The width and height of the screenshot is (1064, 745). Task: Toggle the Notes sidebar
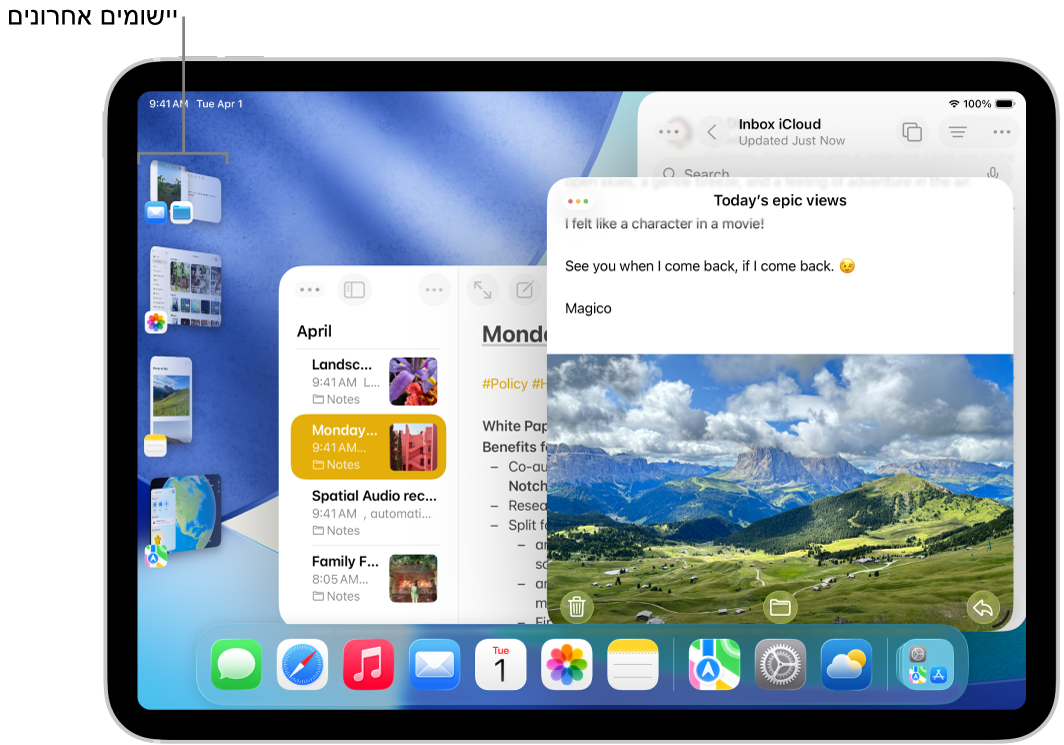(x=355, y=290)
